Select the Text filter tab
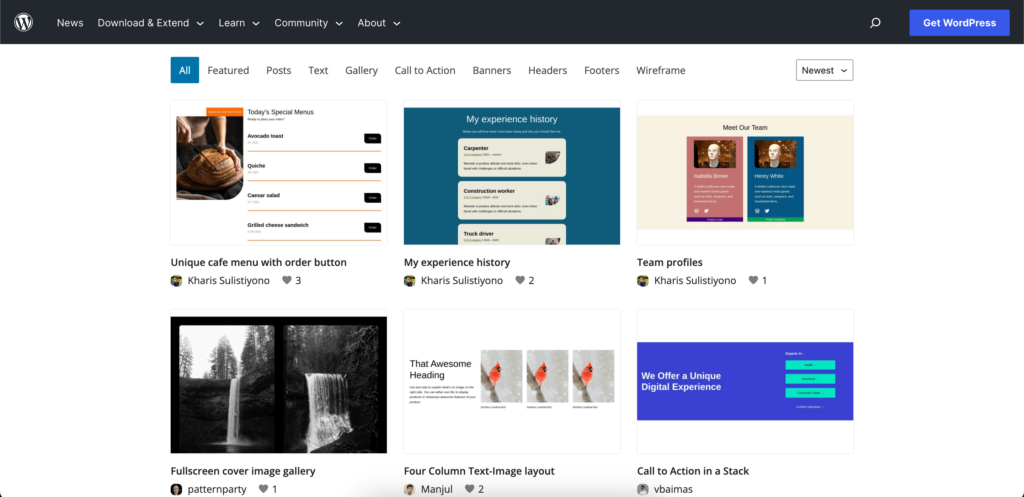Image resolution: width=1024 pixels, height=497 pixels. 318,70
